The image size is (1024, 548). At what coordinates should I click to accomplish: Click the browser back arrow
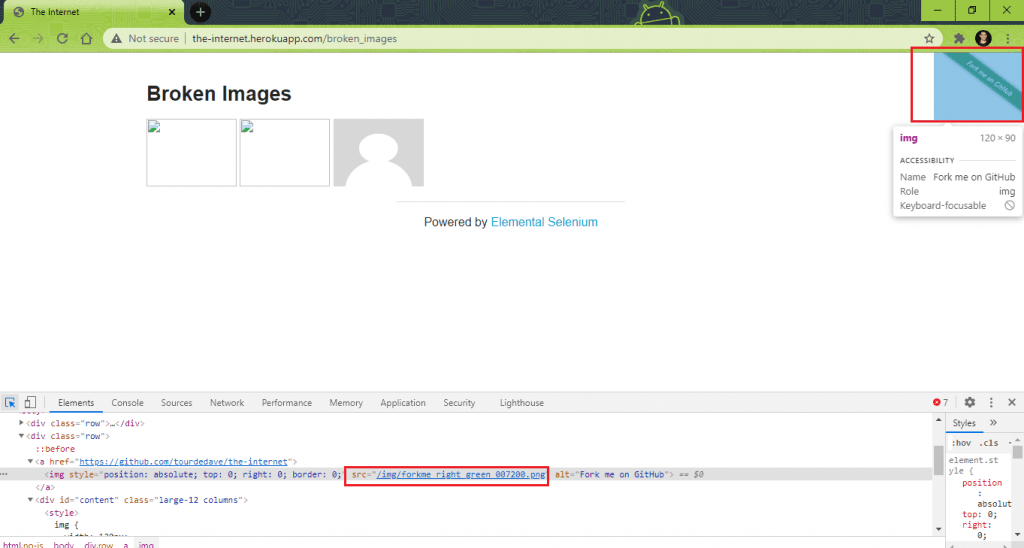click(14, 39)
